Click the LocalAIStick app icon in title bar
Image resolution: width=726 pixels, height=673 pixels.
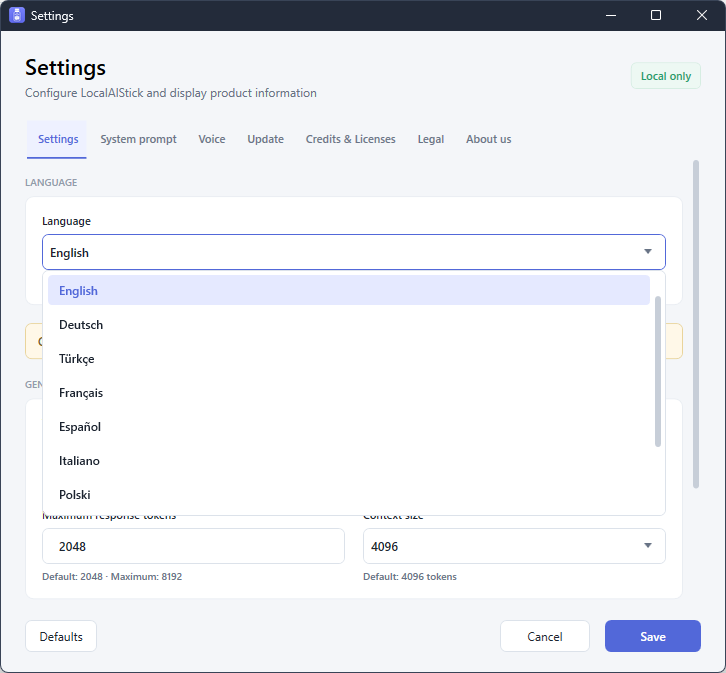[x=17, y=15]
